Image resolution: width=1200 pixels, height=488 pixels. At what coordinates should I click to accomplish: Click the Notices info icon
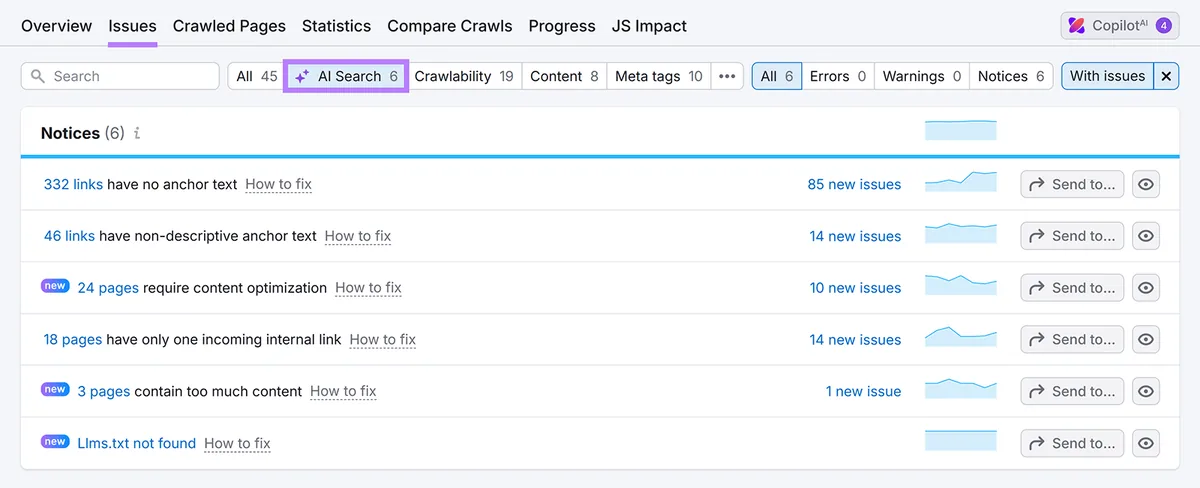pos(137,133)
